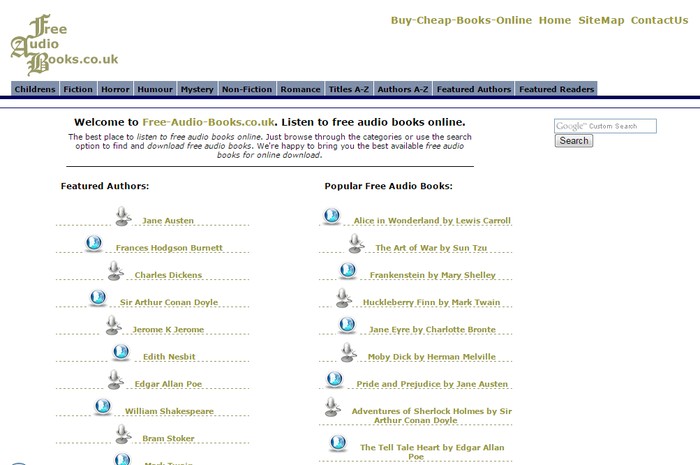700x465 pixels.
Task: Focus the Google Custom Search field
Action: coord(605,126)
